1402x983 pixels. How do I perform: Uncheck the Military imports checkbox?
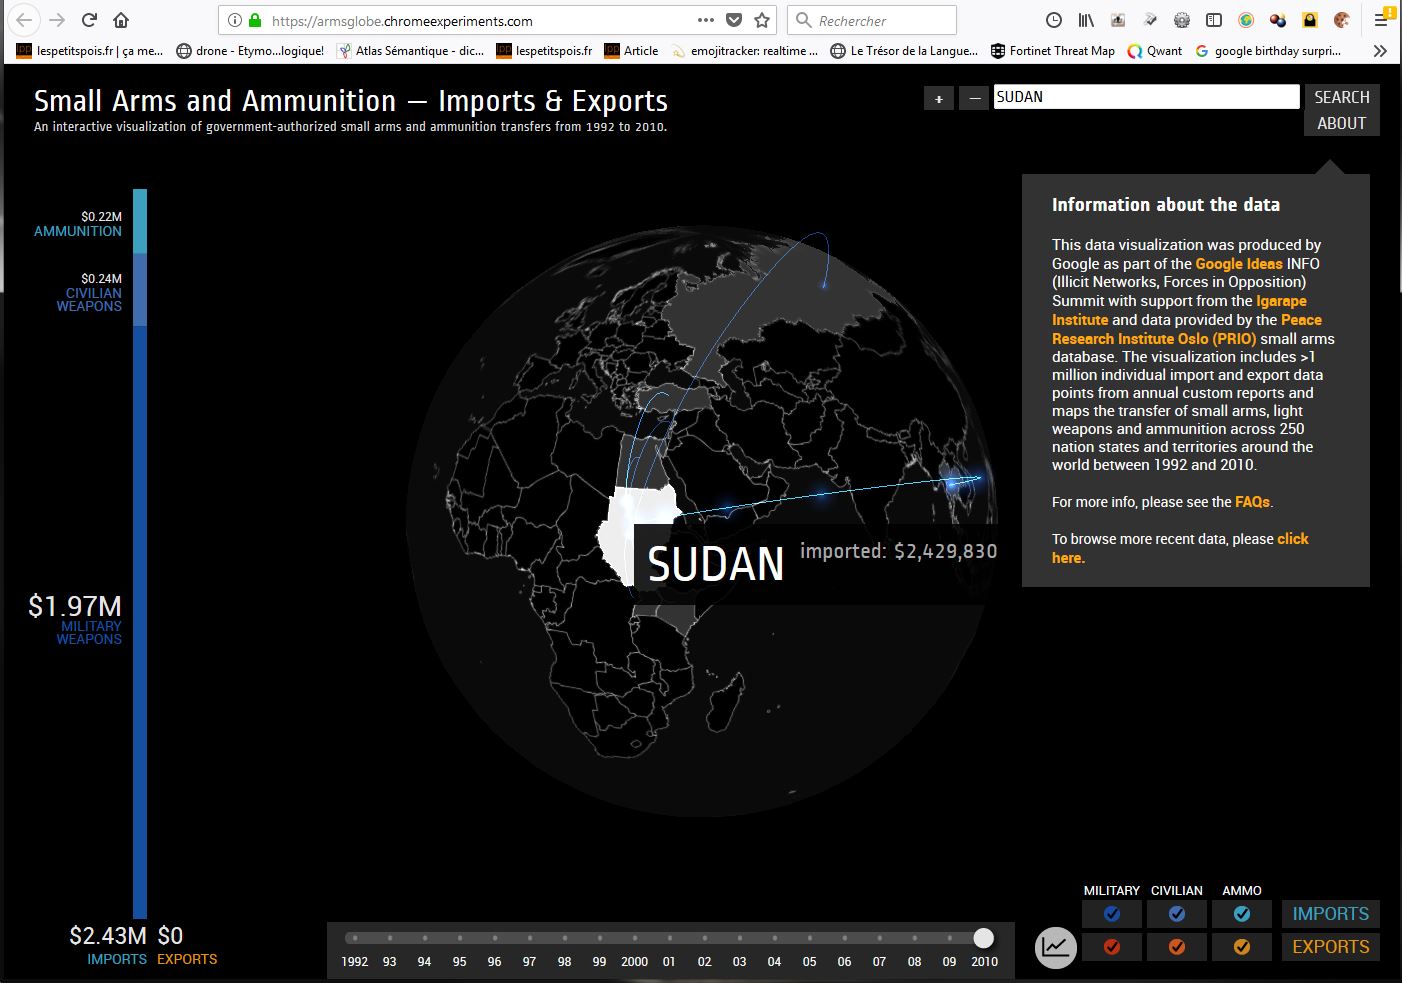coord(1111,914)
